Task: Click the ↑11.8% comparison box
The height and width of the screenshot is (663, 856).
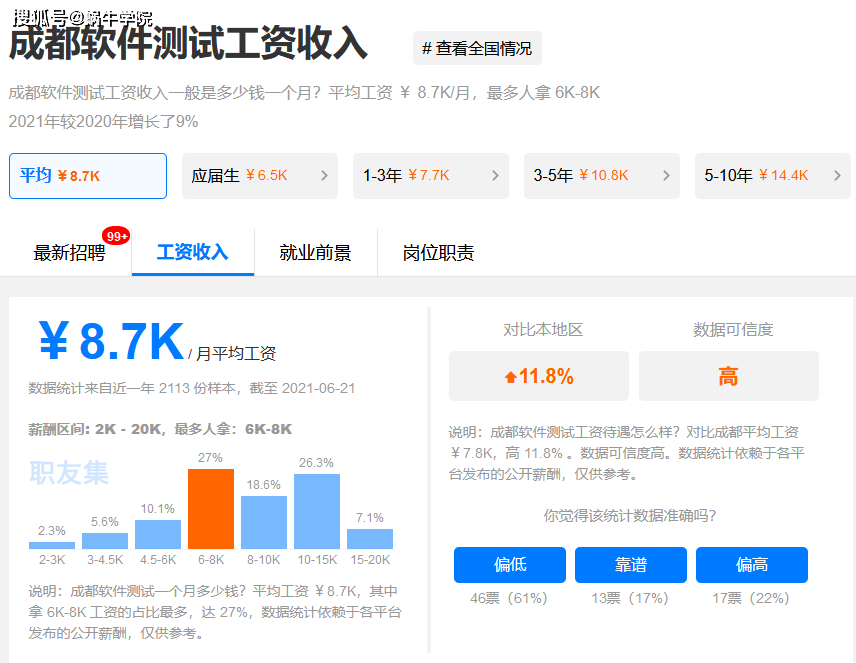Action: click(x=539, y=376)
